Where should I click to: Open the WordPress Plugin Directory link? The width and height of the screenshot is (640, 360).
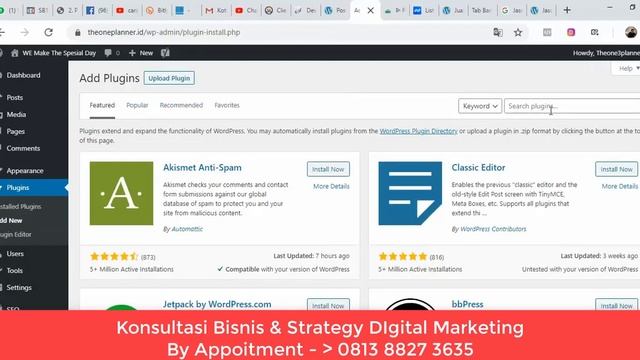coord(418,131)
